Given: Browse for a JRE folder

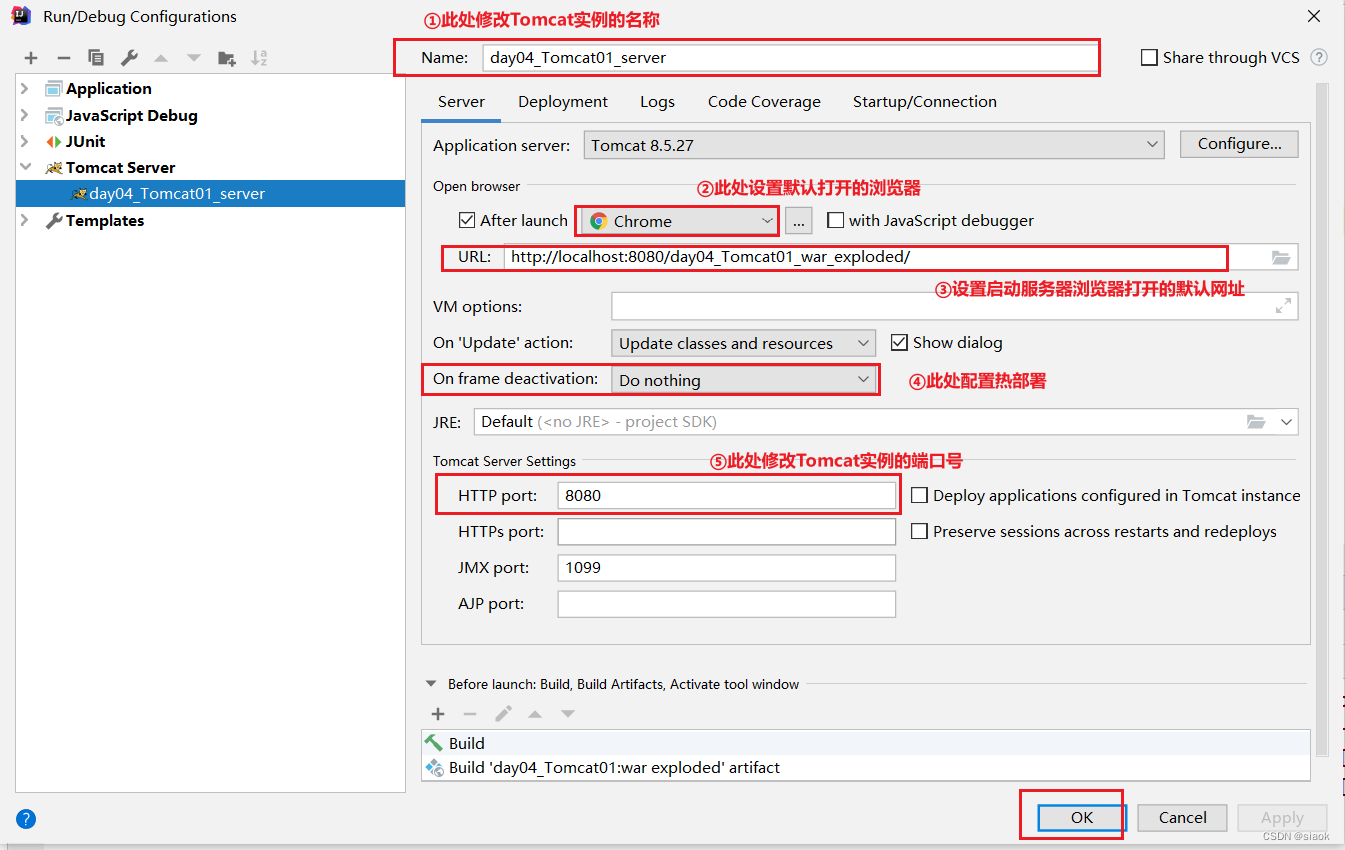Looking at the screenshot, I should (1256, 422).
